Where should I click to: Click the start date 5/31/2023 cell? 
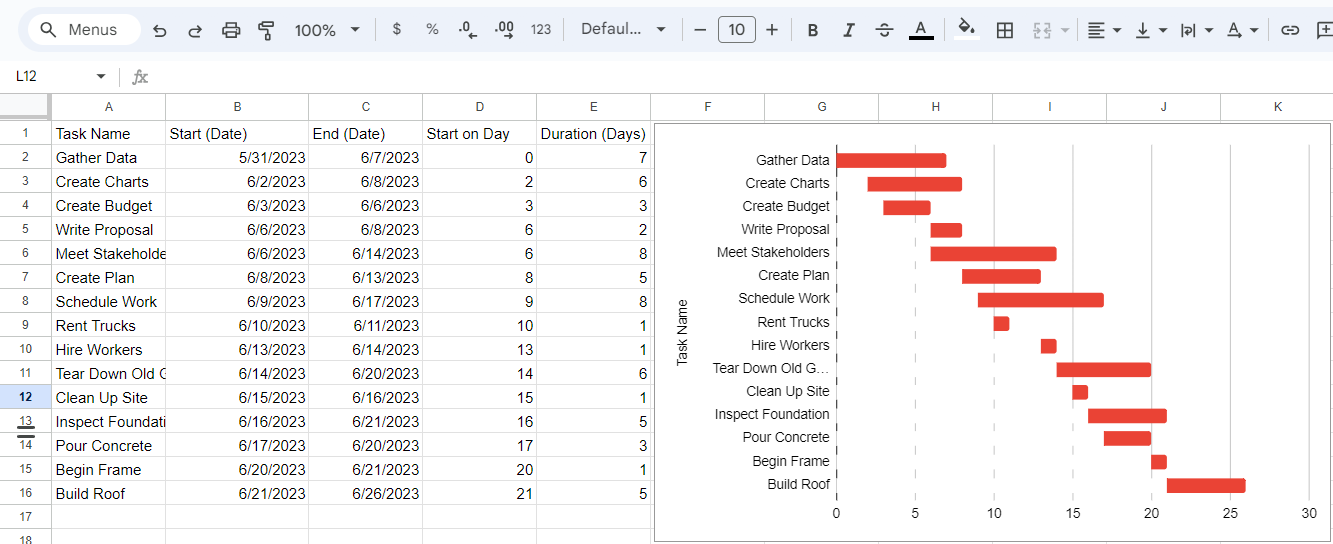(x=237, y=157)
